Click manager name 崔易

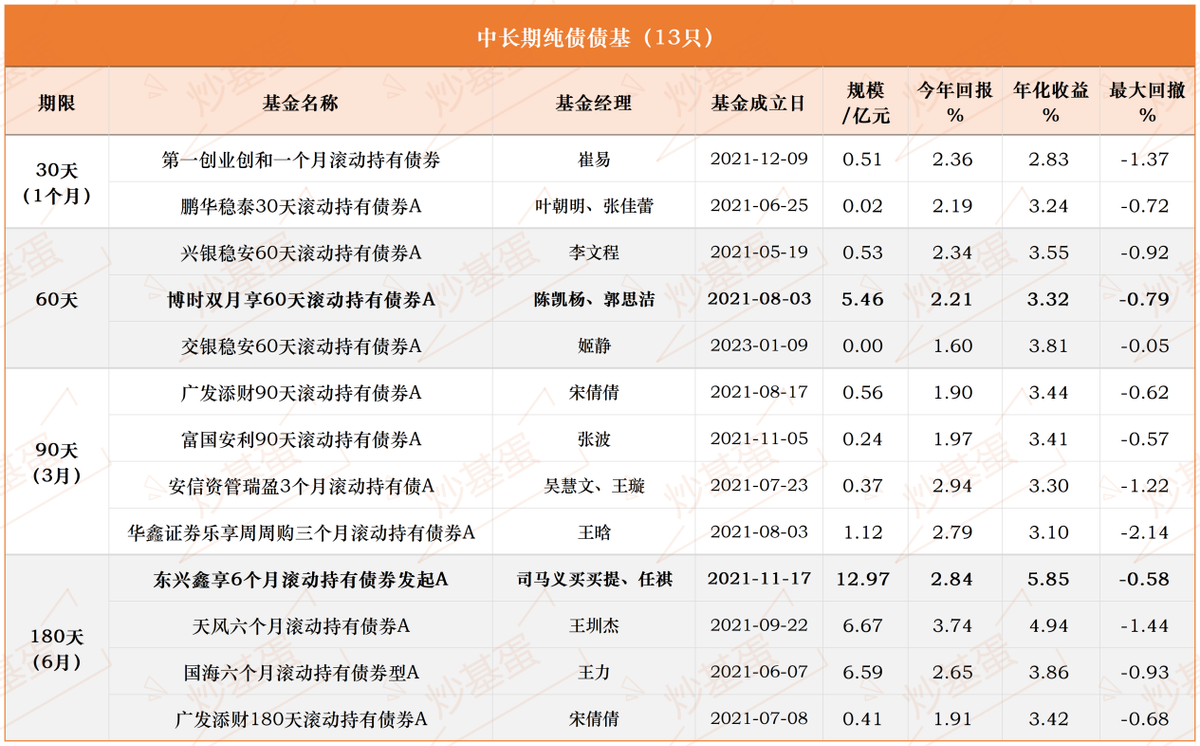[594, 160]
